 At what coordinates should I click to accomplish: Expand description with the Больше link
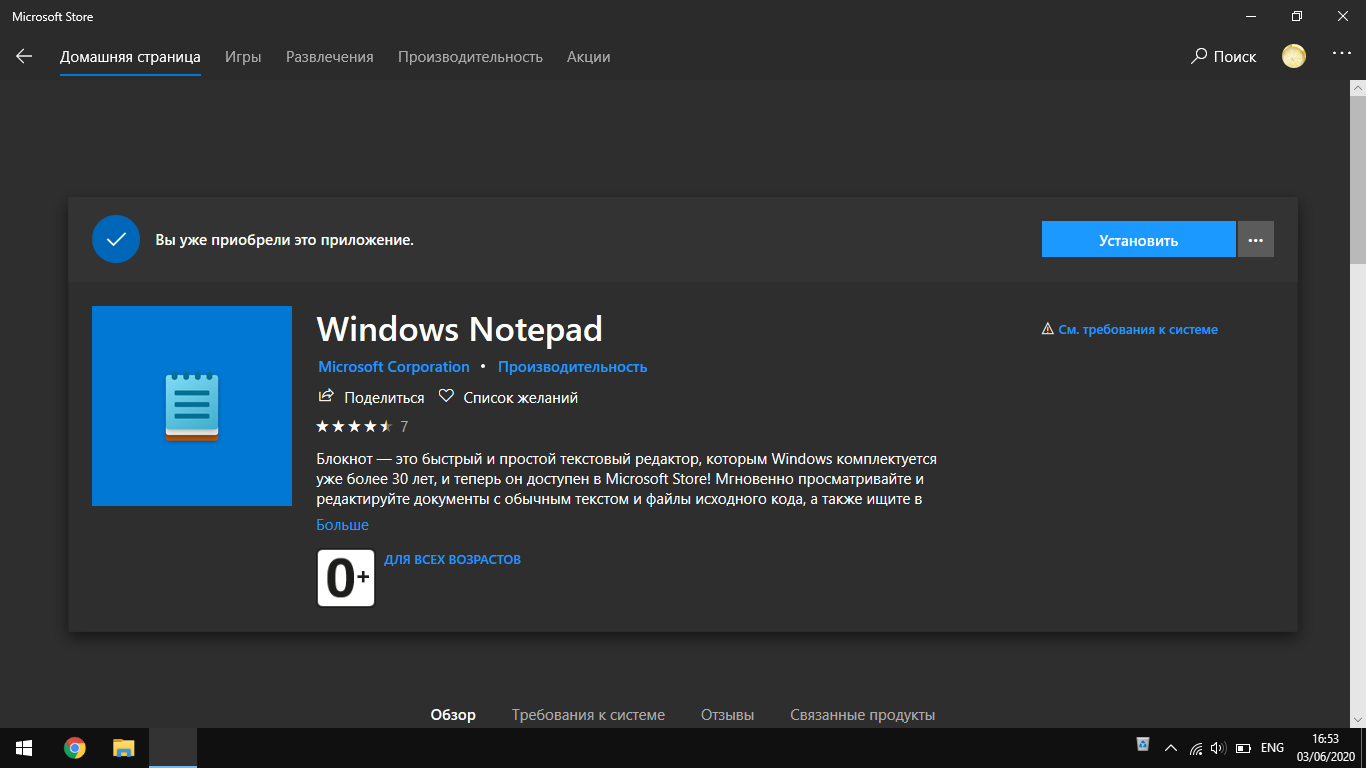pyautogui.click(x=343, y=525)
